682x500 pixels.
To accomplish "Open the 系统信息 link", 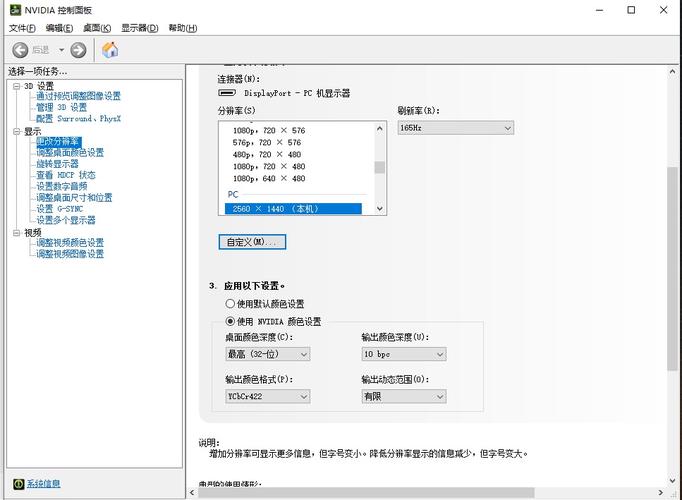I will pyautogui.click(x=43, y=484).
